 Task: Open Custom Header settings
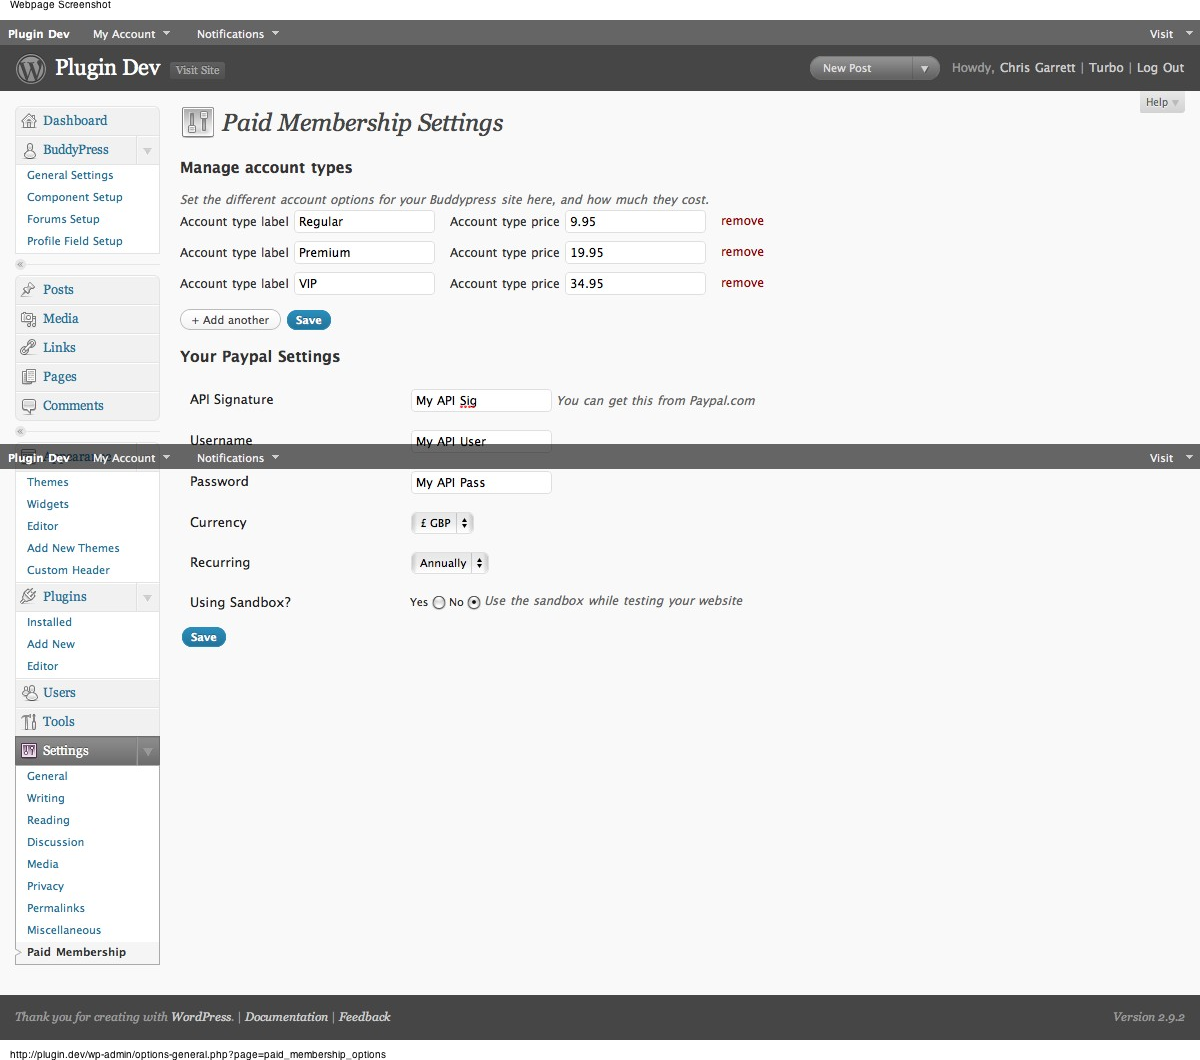tap(68, 570)
